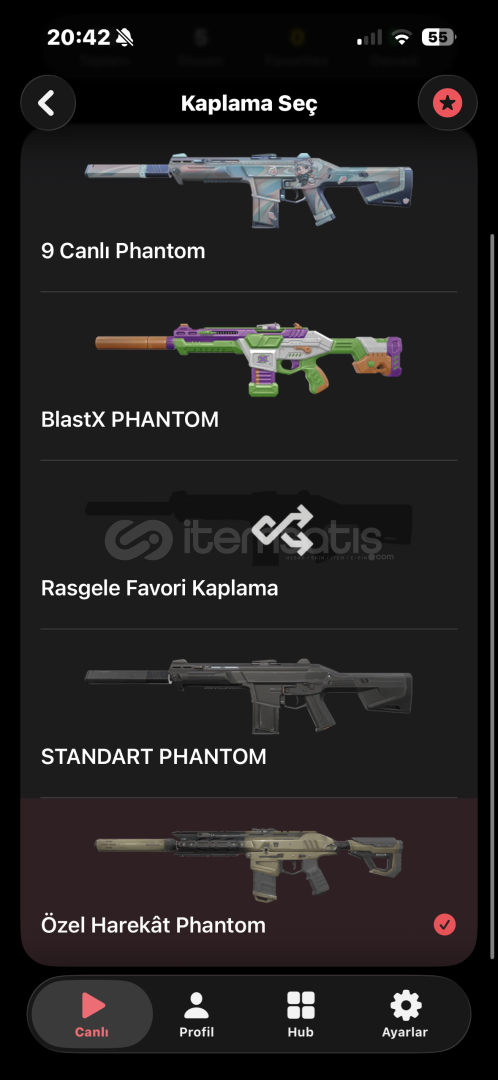Image resolution: width=498 pixels, height=1080 pixels.
Task: Click the vertical scrollbar on the right edge
Action: [x=492, y=596]
